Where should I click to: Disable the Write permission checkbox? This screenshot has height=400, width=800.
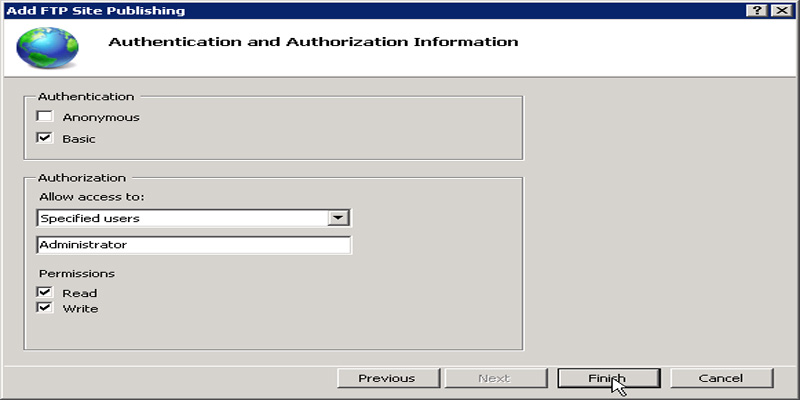coord(44,308)
